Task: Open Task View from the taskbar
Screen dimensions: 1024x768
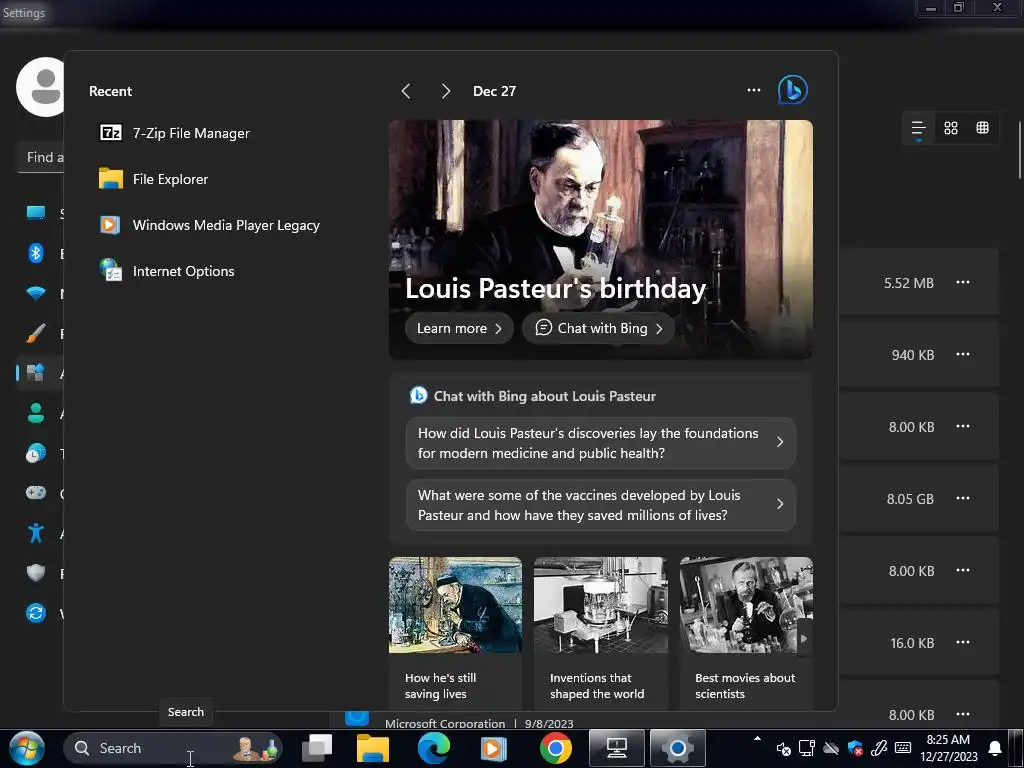Action: tap(317, 748)
